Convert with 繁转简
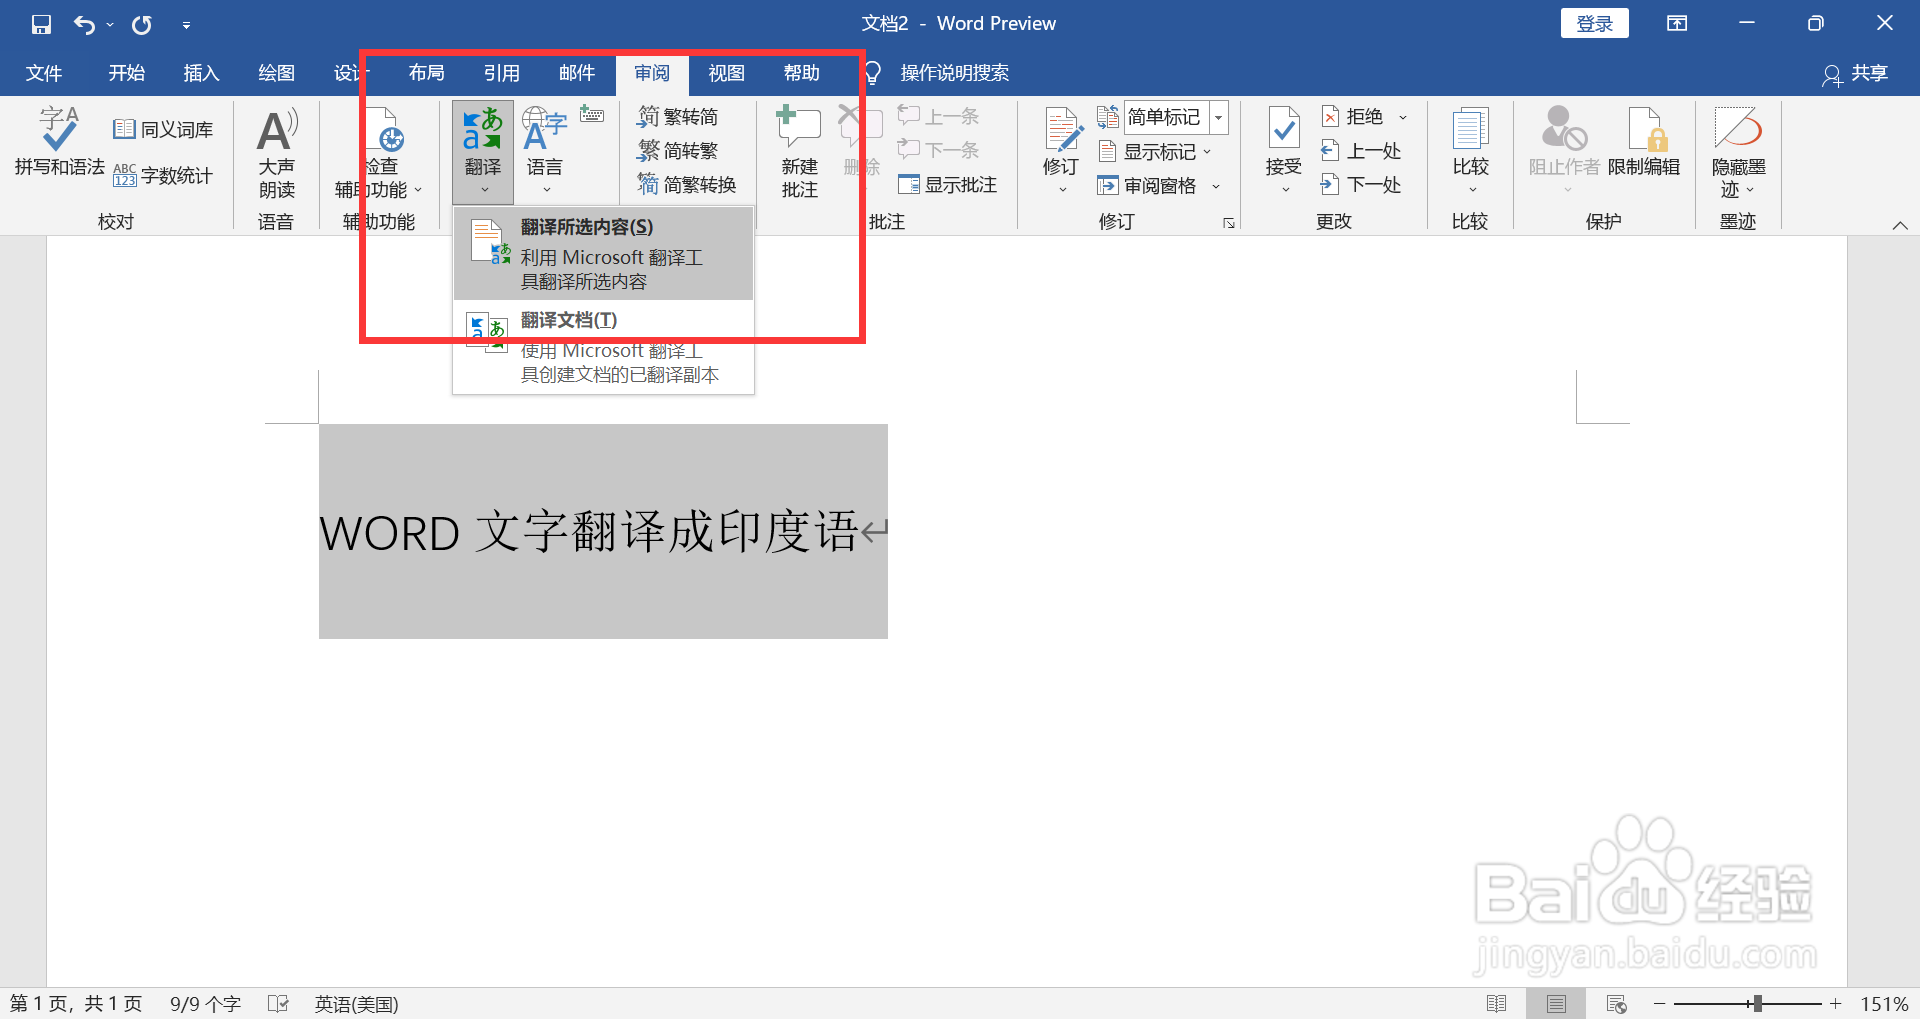 678,117
